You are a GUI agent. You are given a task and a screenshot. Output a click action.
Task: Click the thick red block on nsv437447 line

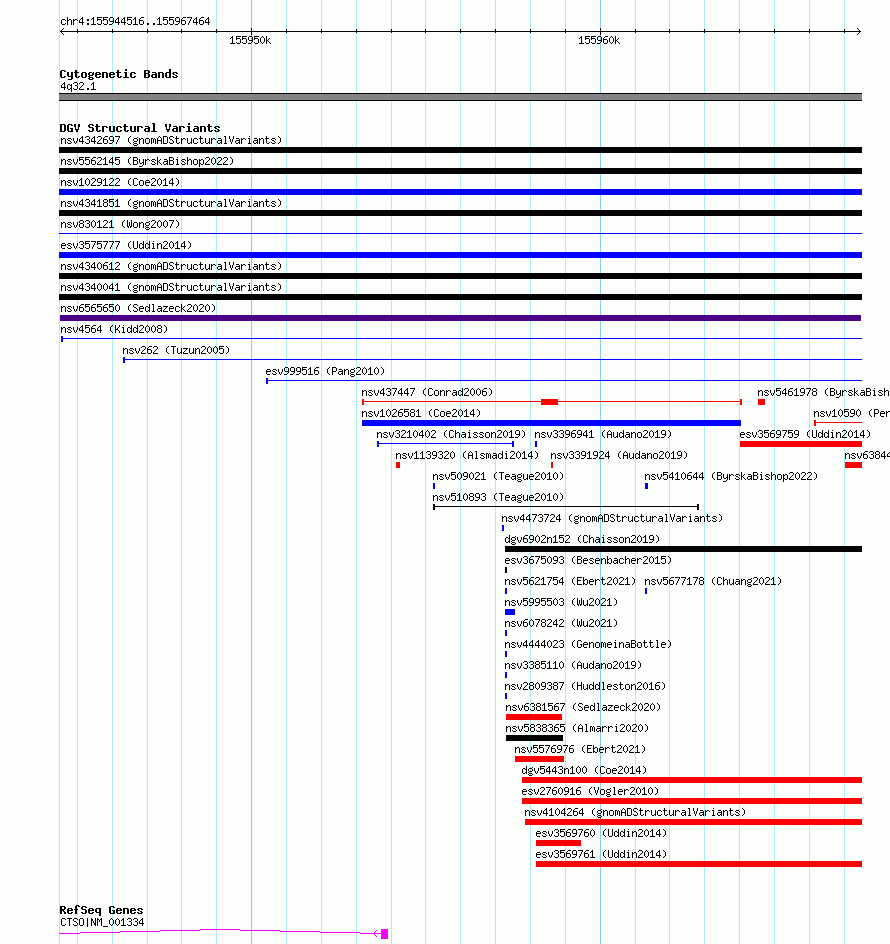pyautogui.click(x=549, y=402)
